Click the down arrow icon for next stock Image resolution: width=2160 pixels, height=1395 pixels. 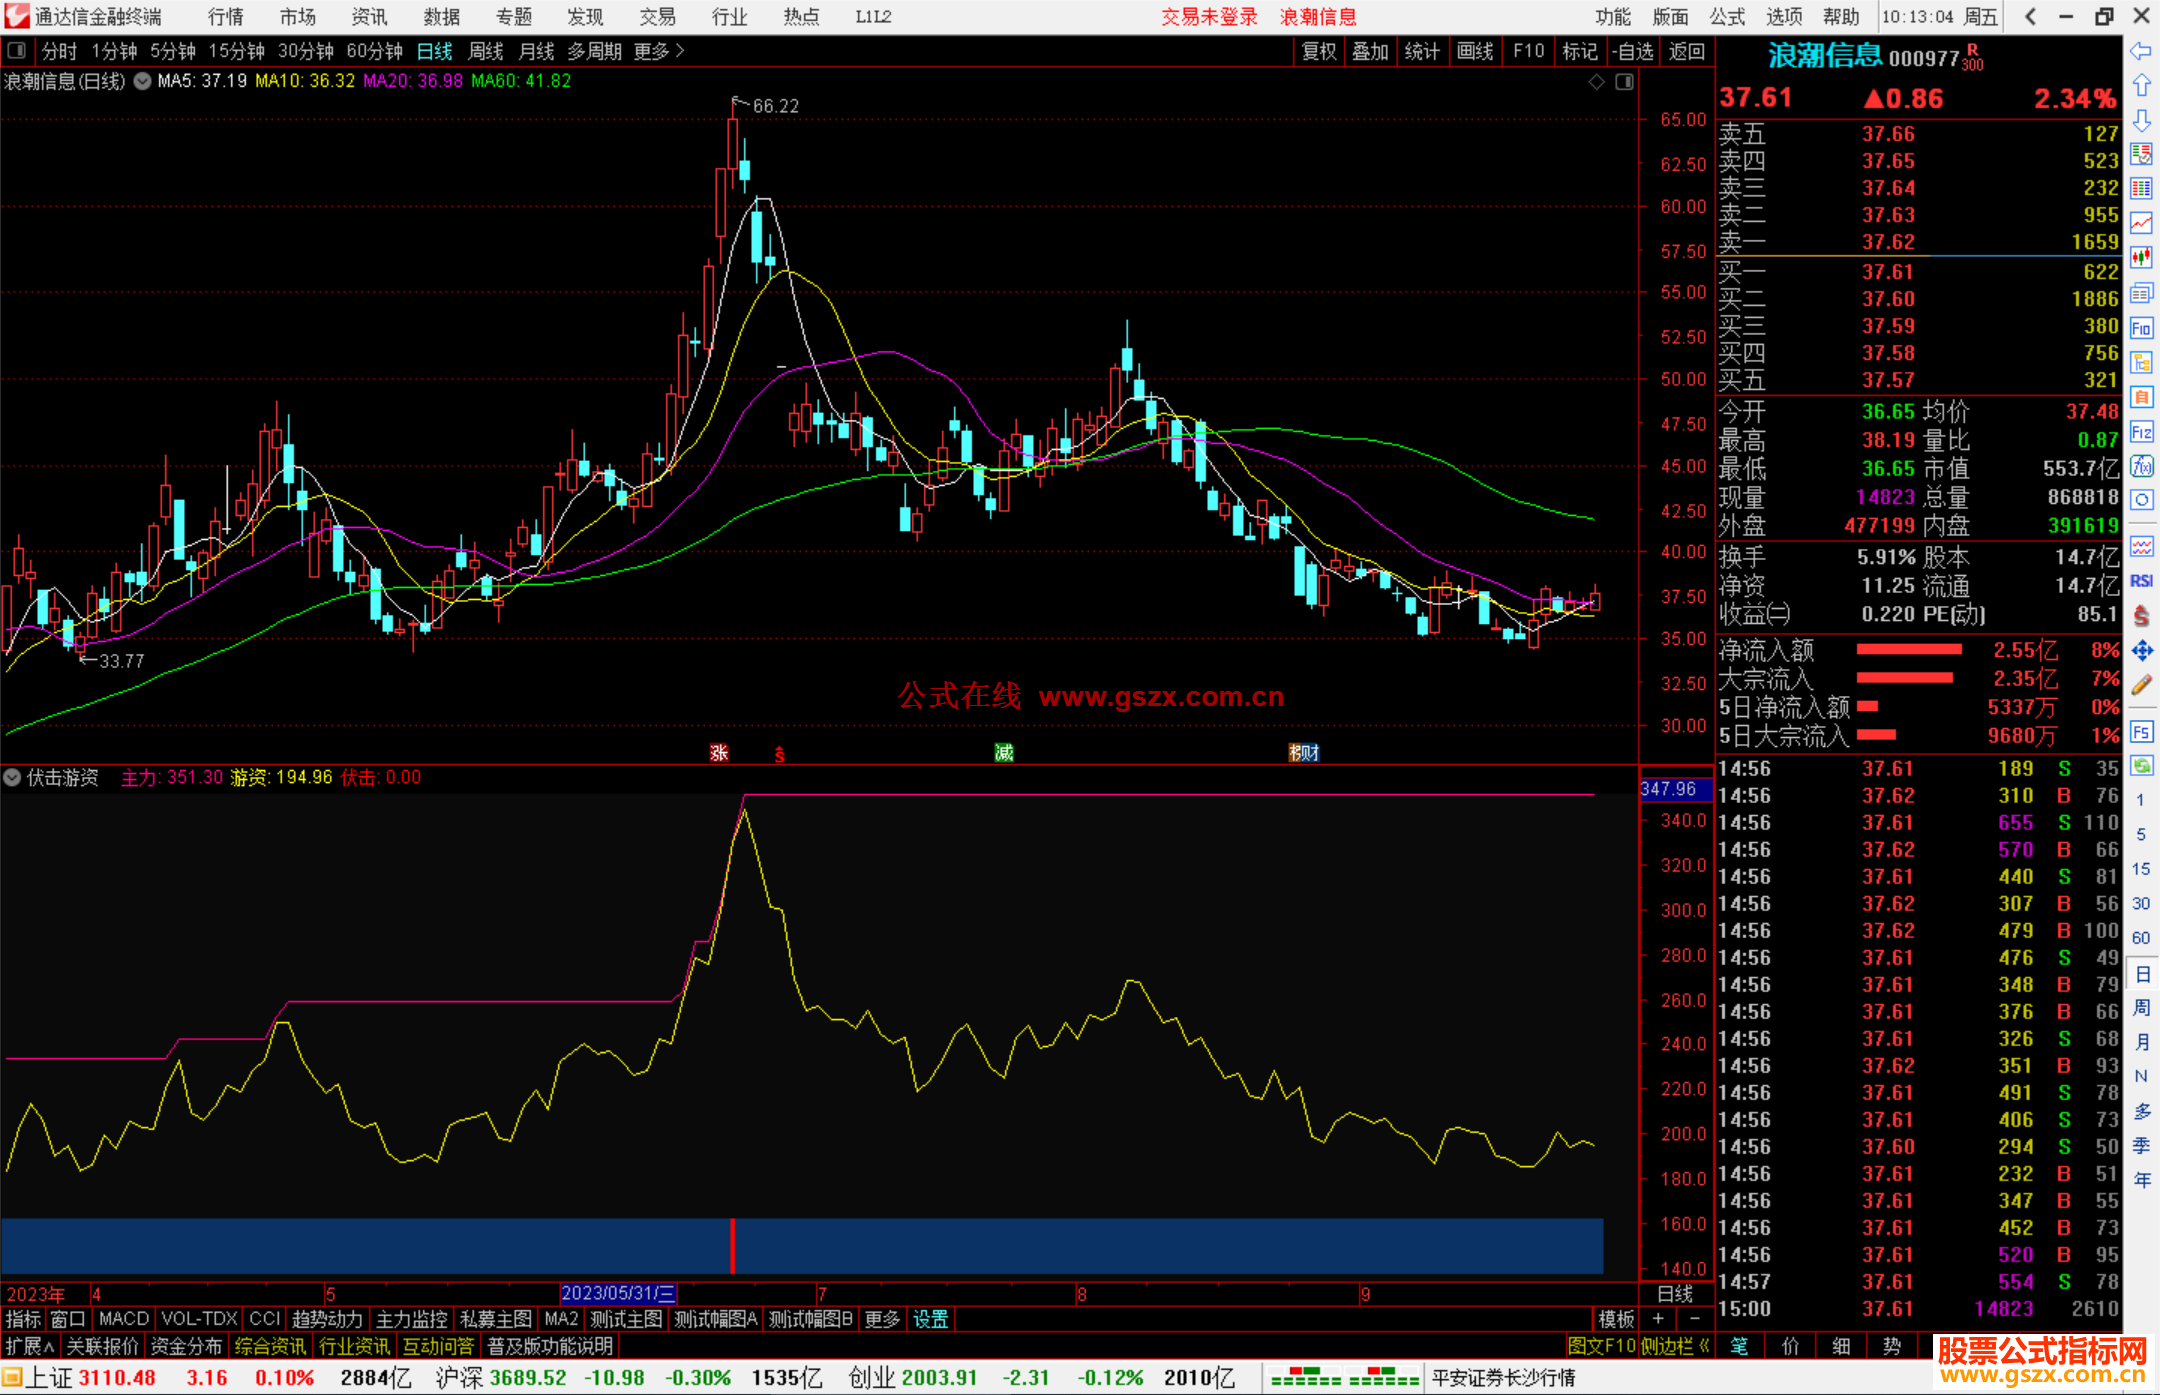[2141, 121]
